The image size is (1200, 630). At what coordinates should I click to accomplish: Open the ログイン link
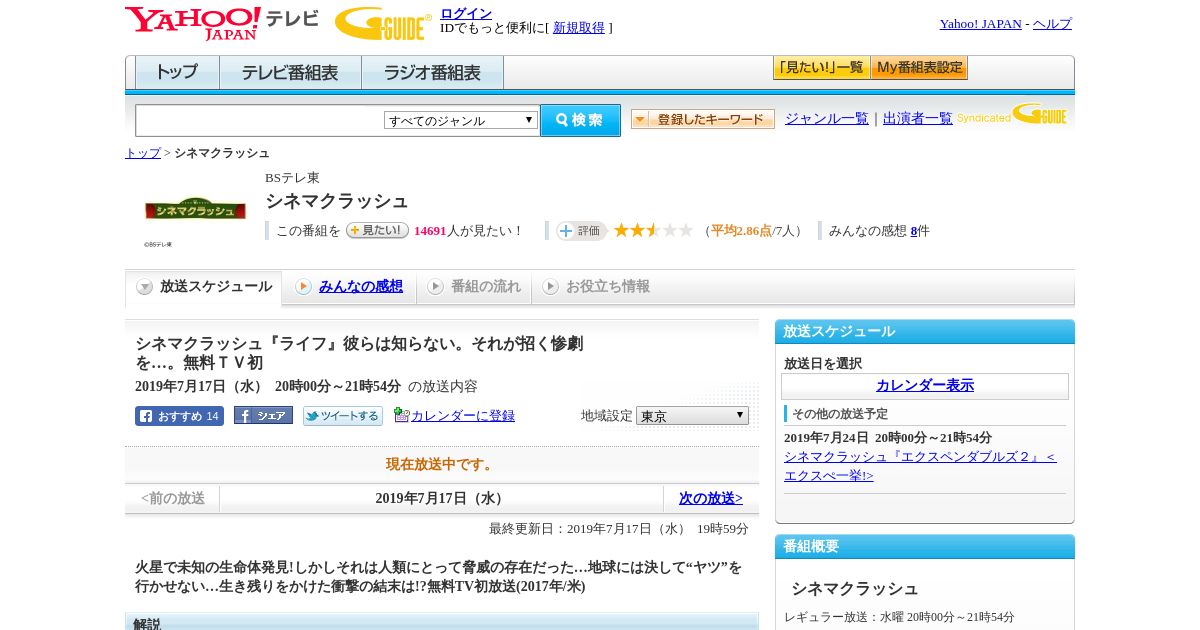pos(466,13)
